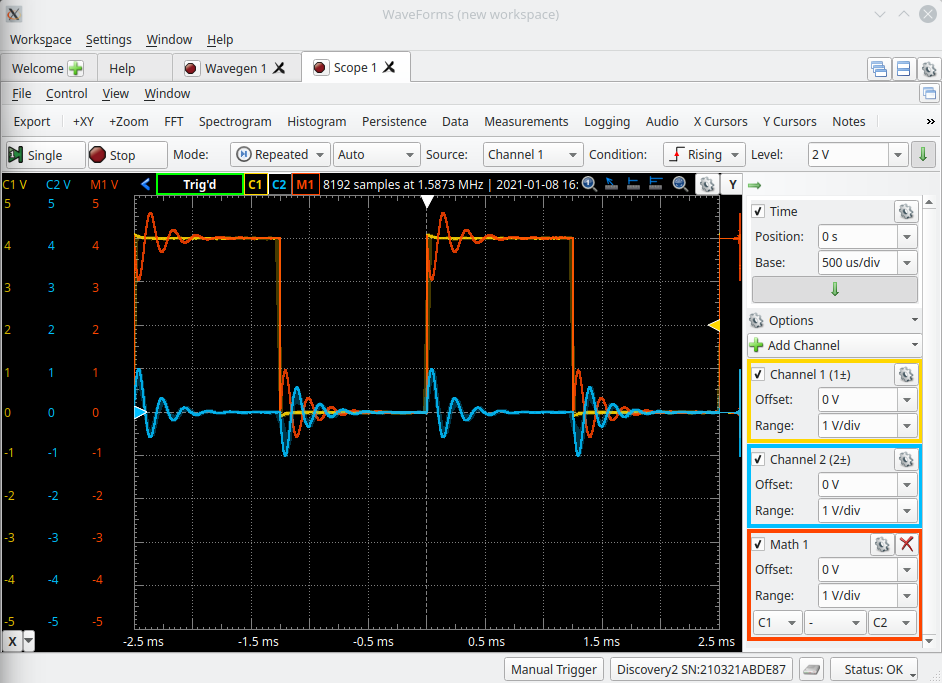Click the green plus on Welcome tab
The height and width of the screenshot is (683, 942).
coord(76,68)
